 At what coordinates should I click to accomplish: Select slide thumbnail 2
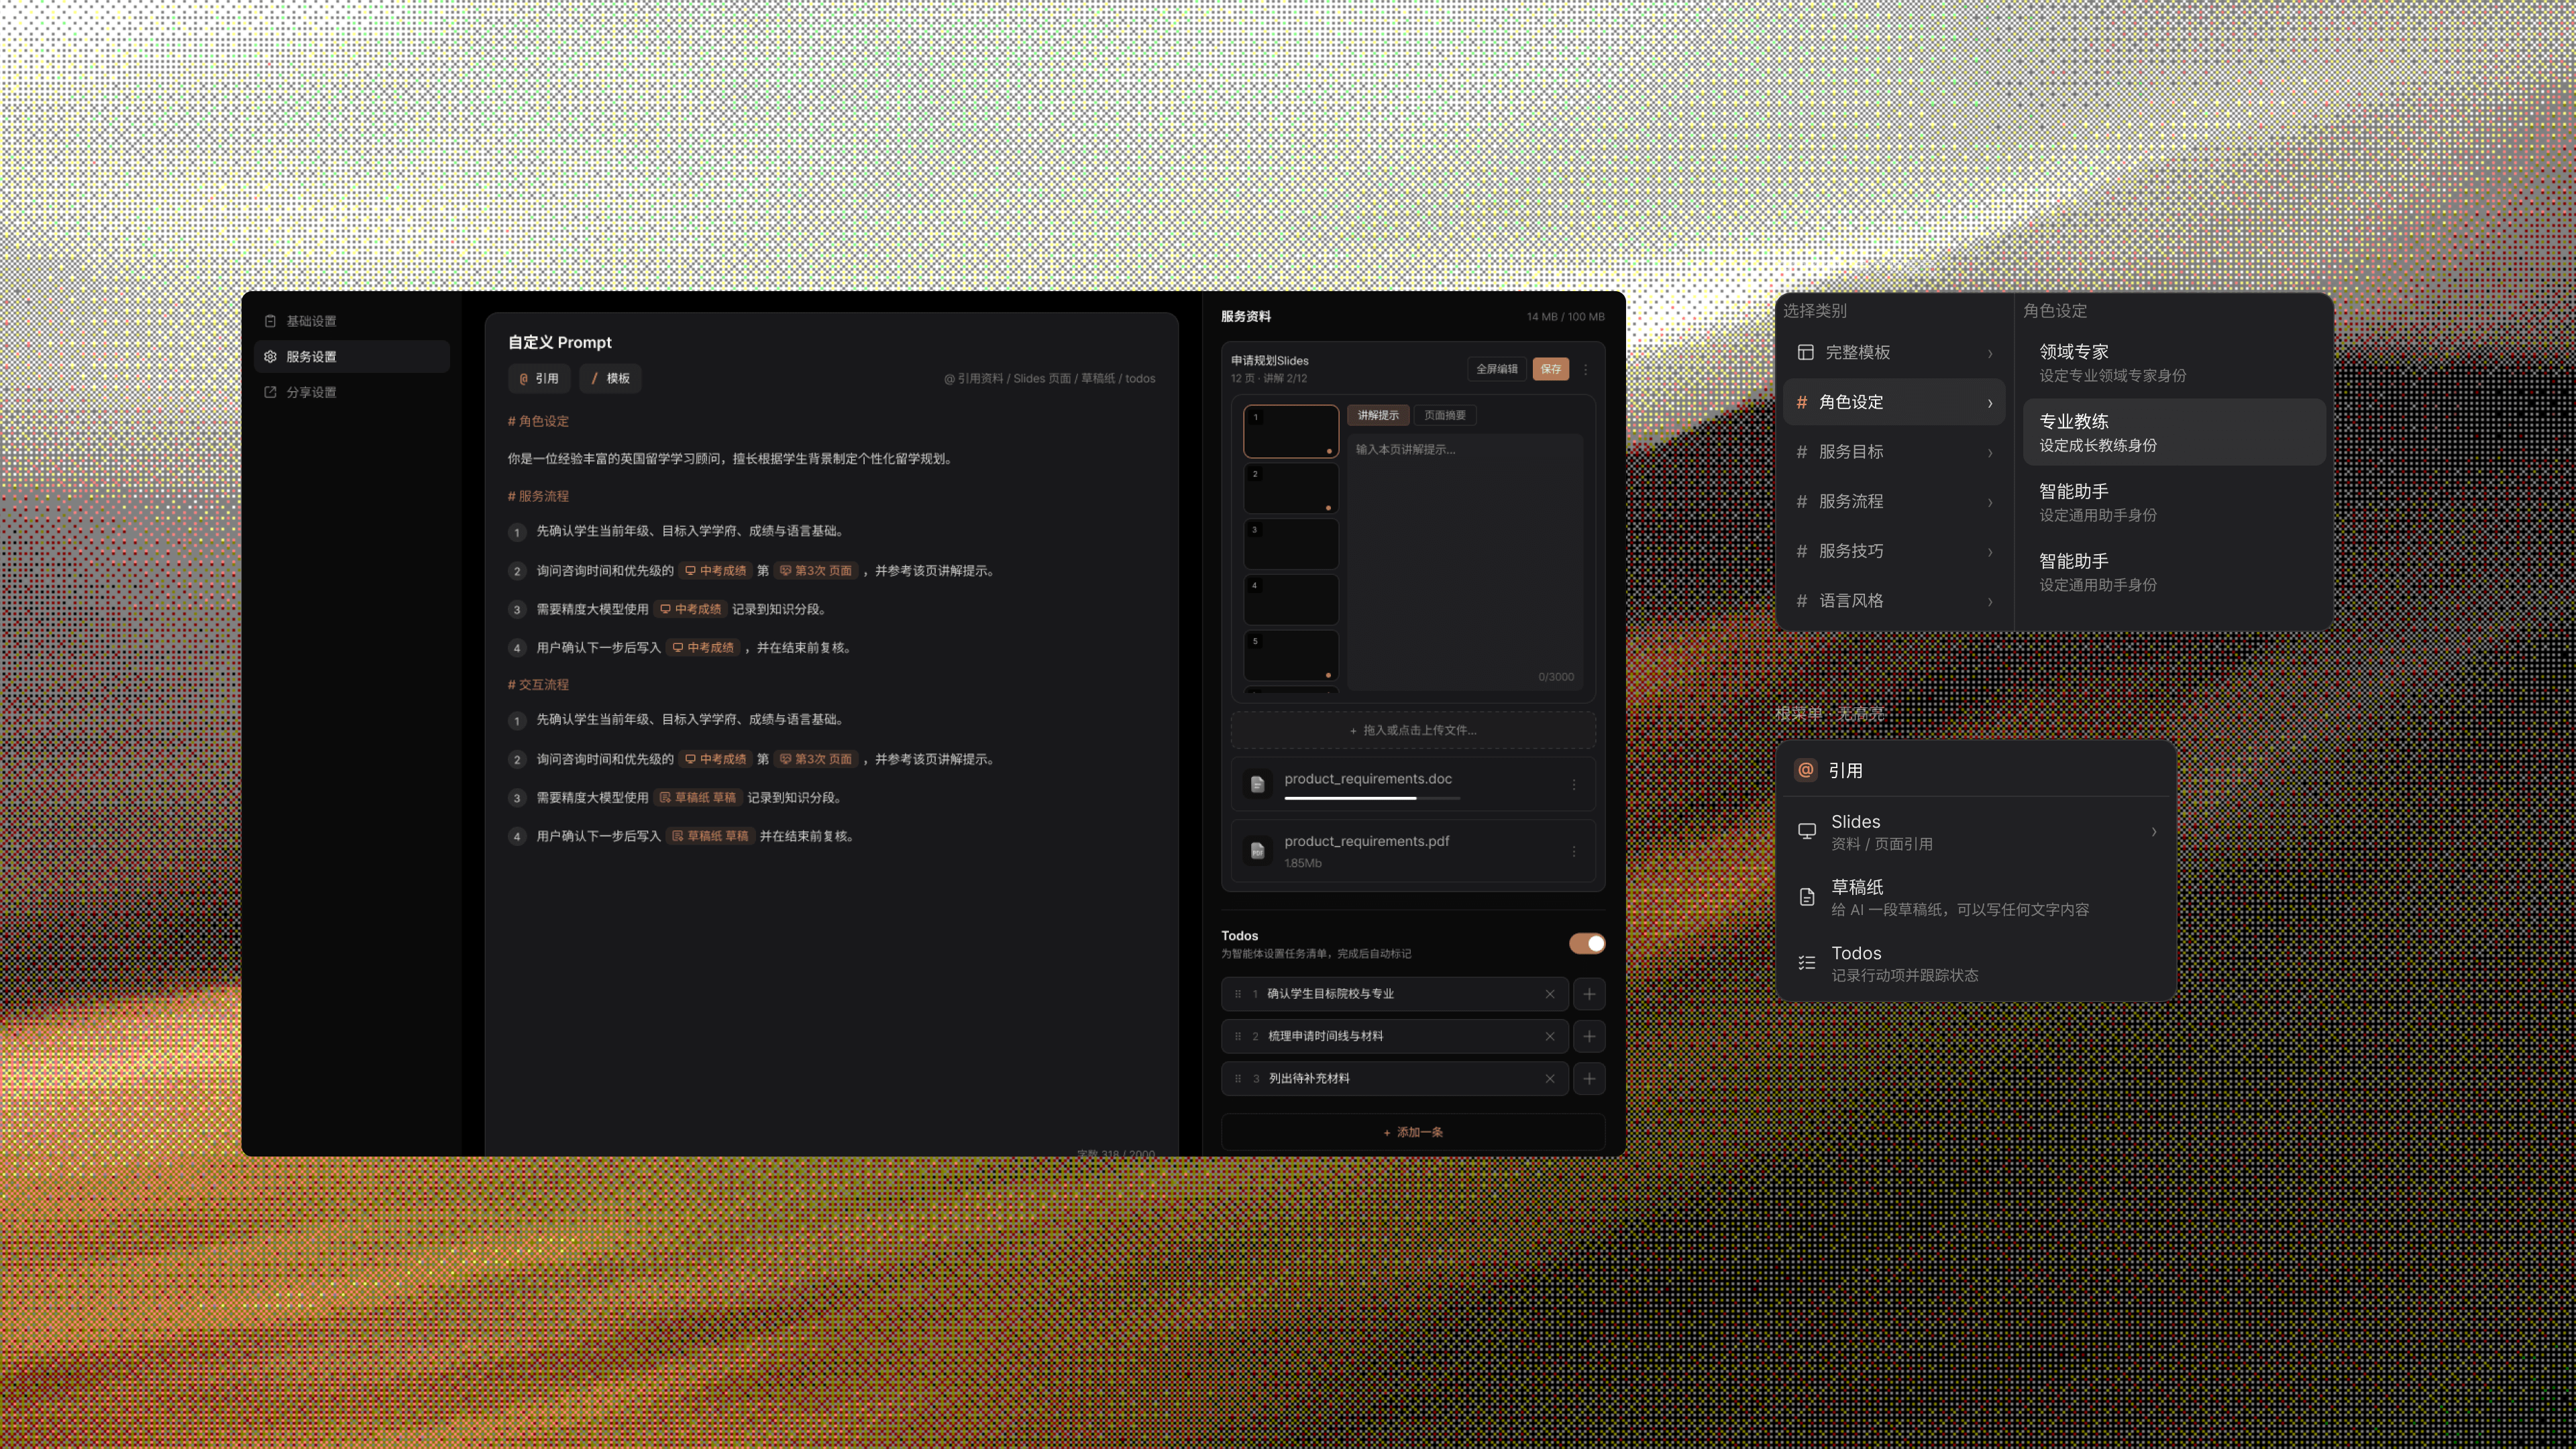1291,488
